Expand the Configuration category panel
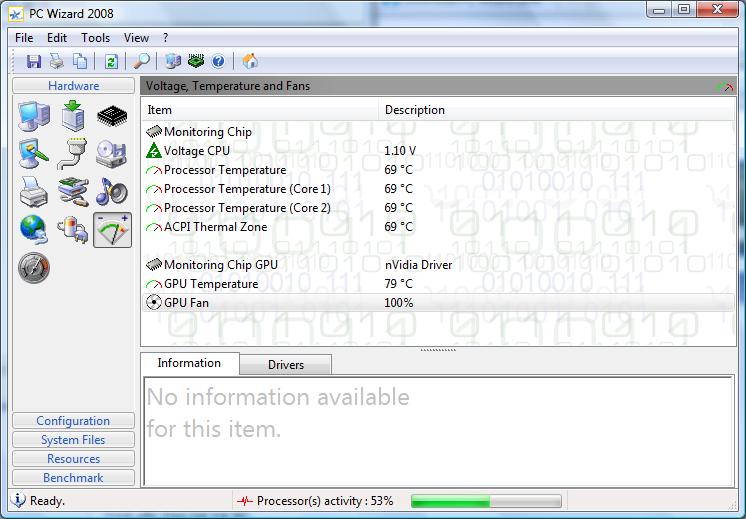 [x=73, y=421]
